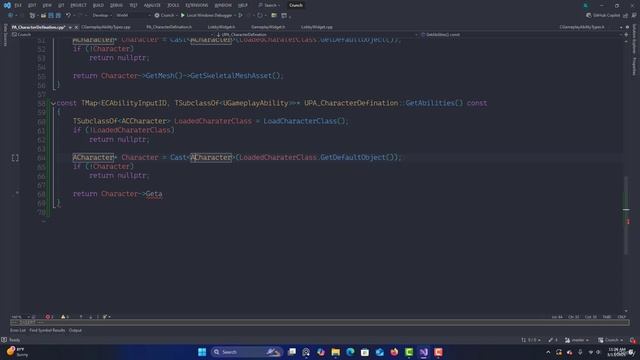
Task: Click the notifications bell in status bar
Action: tap(633, 340)
